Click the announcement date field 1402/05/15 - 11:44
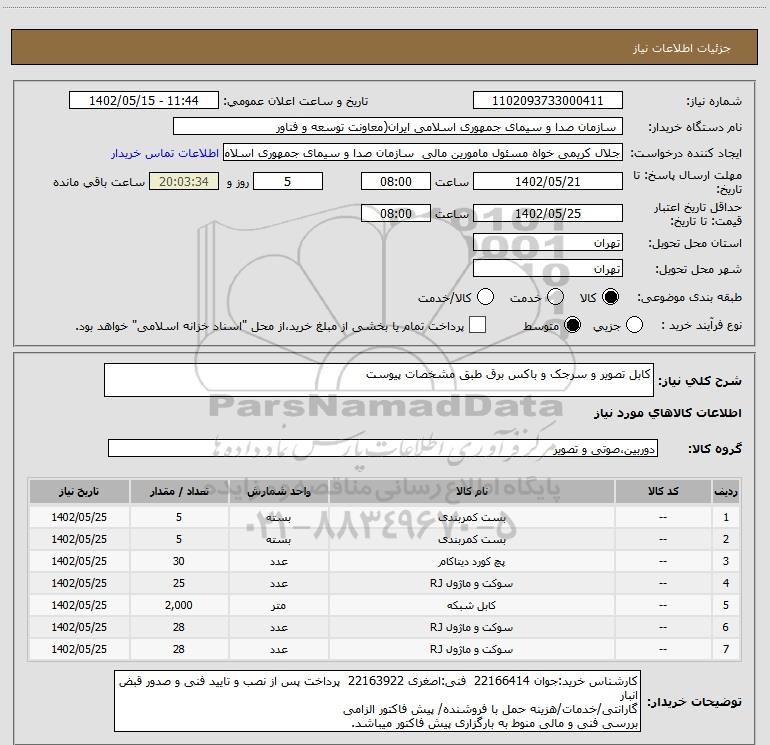The width and height of the screenshot is (770, 745). pos(144,101)
